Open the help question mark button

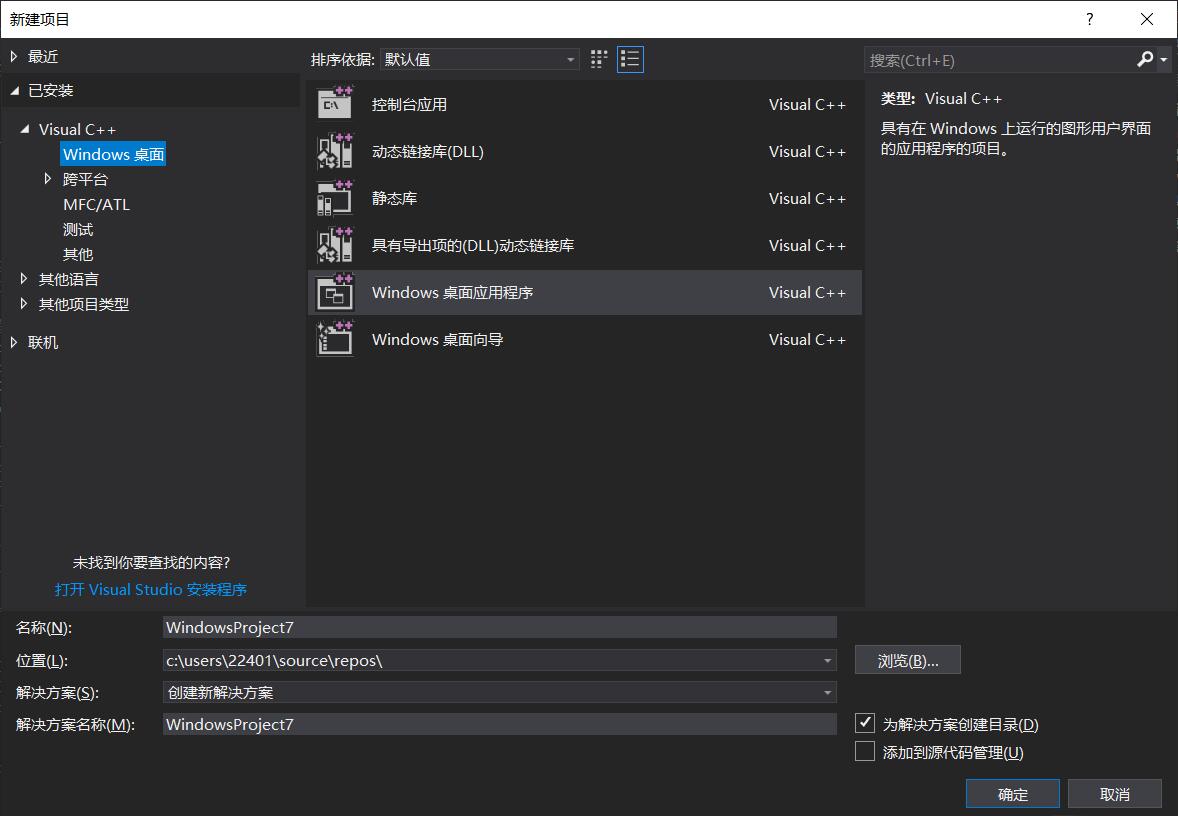[1089, 19]
